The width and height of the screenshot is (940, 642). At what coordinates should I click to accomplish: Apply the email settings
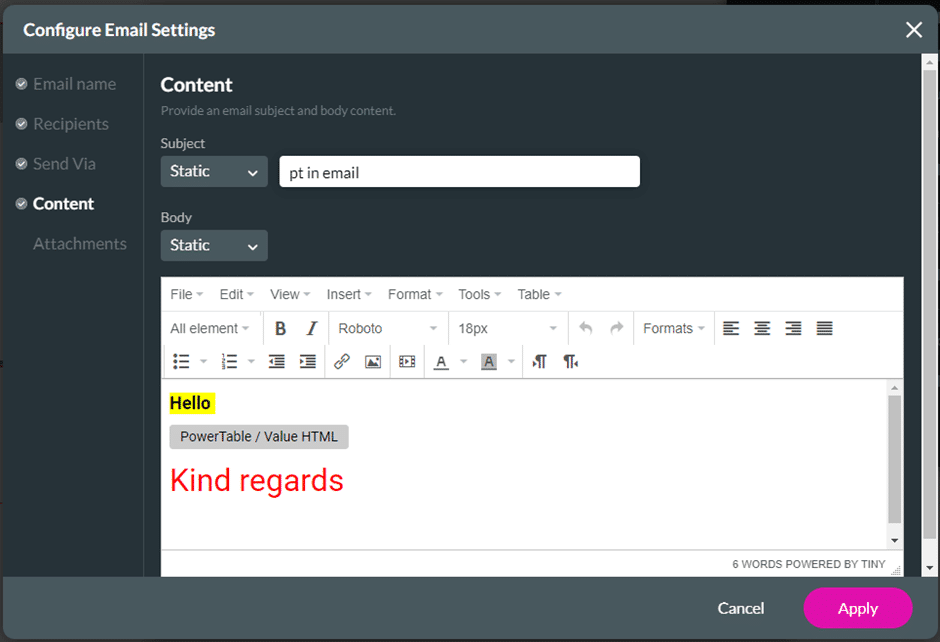tap(857, 608)
